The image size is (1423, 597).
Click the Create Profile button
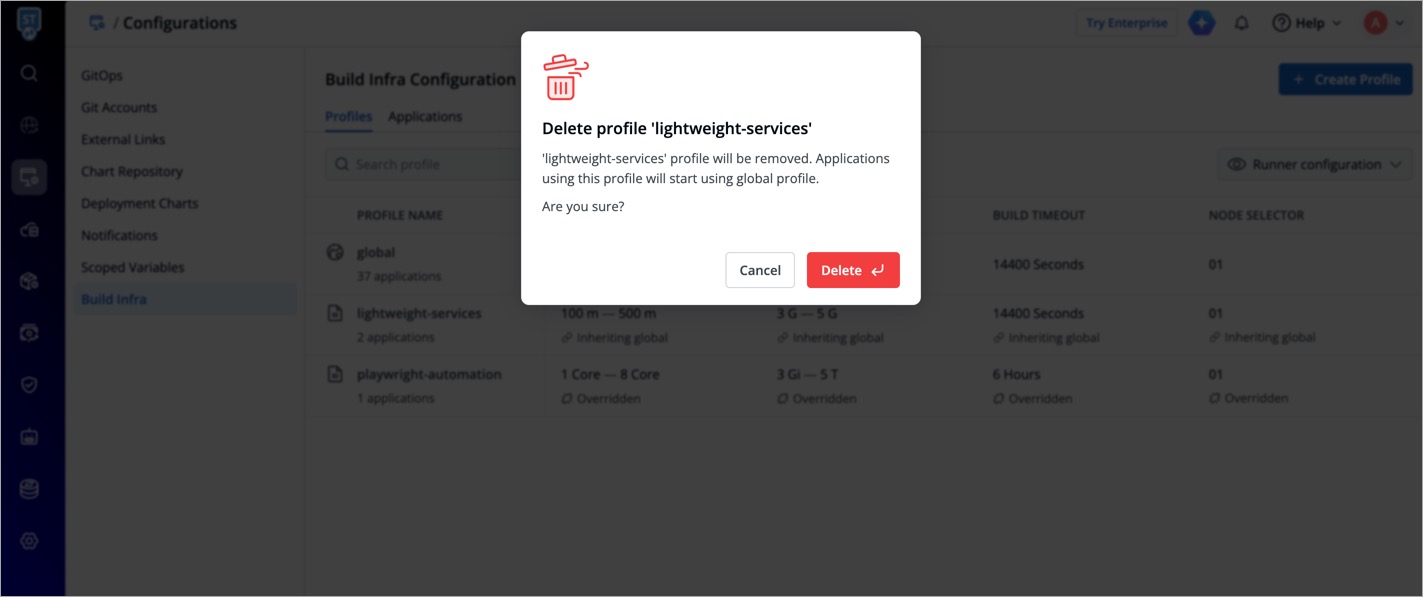[1345, 79]
